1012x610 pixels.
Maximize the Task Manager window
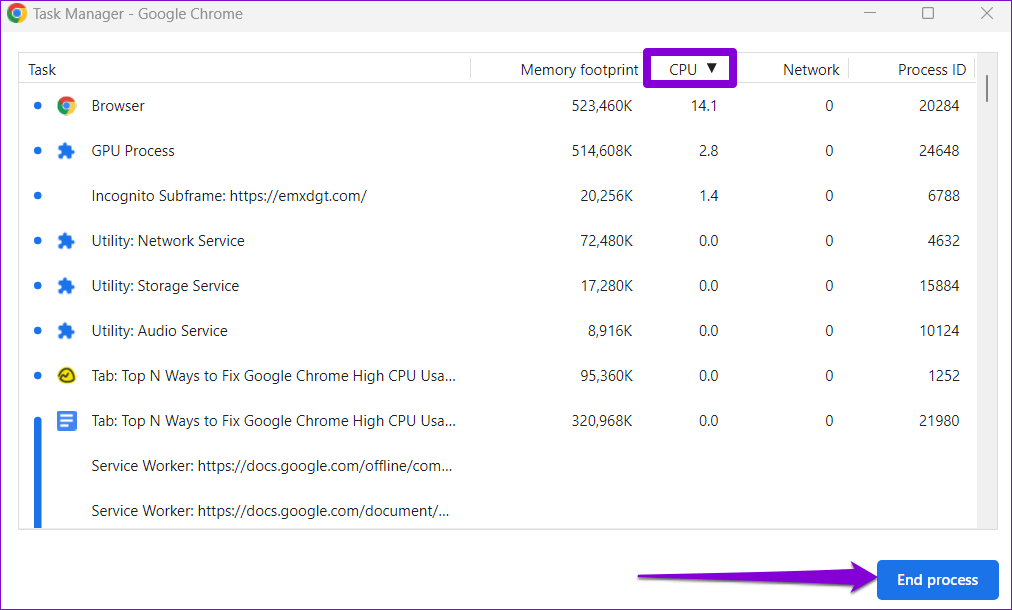click(x=928, y=14)
